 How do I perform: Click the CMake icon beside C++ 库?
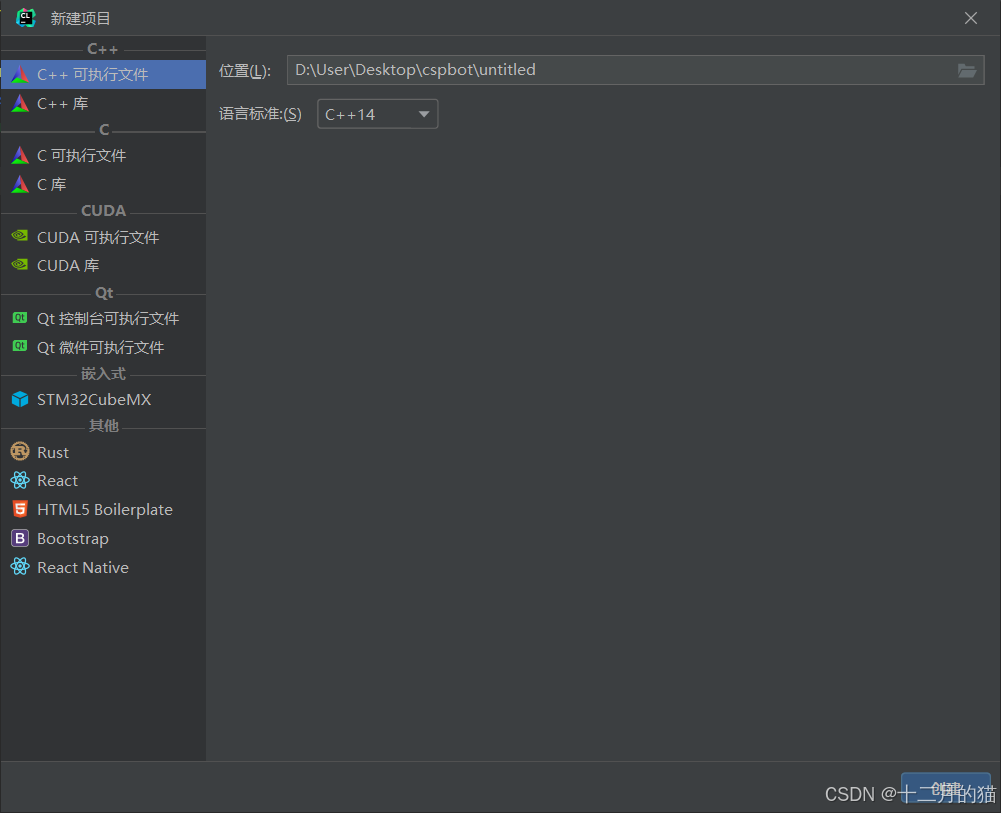pos(20,103)
